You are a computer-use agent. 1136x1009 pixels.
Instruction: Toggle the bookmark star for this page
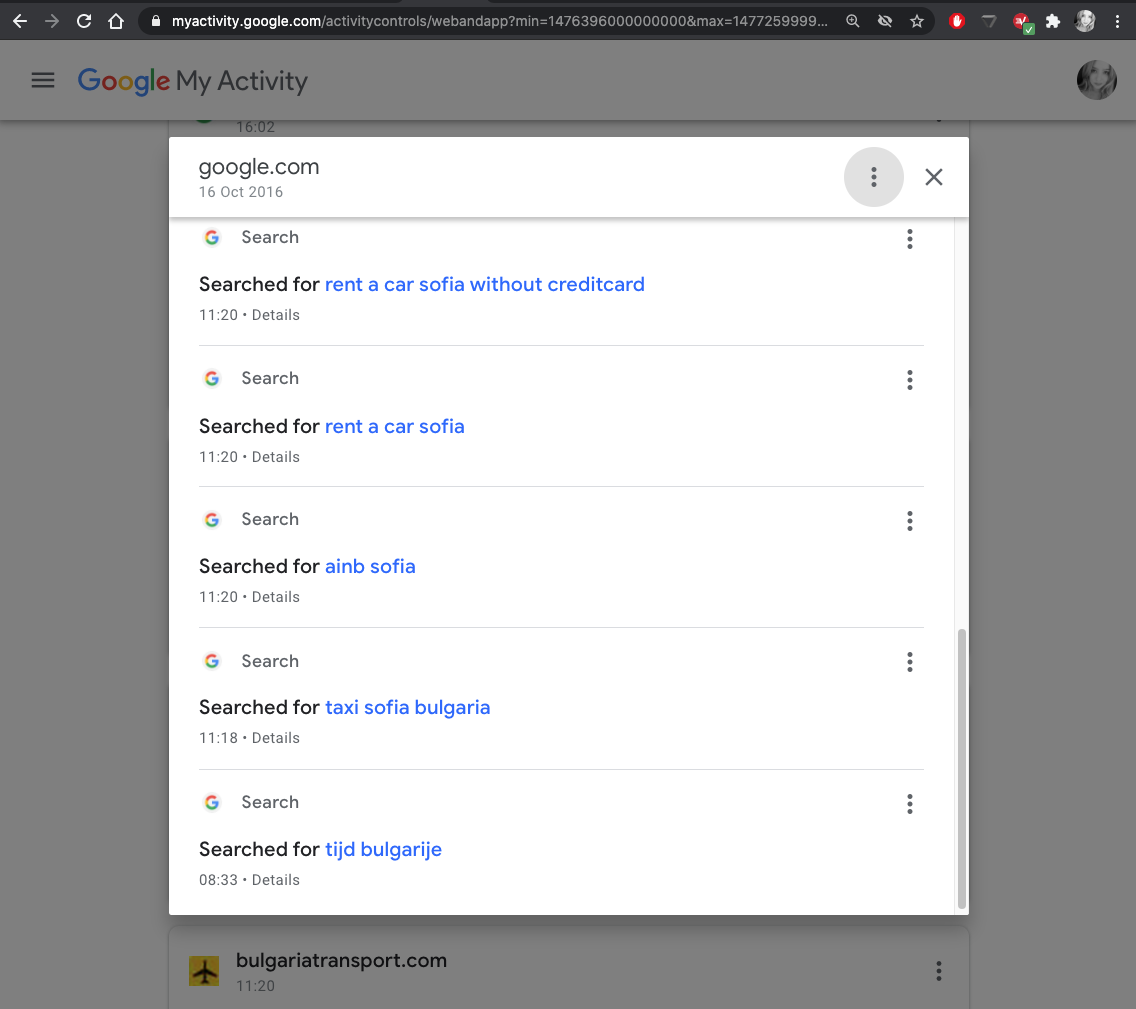pyautogui.click(x=917, y=19)
